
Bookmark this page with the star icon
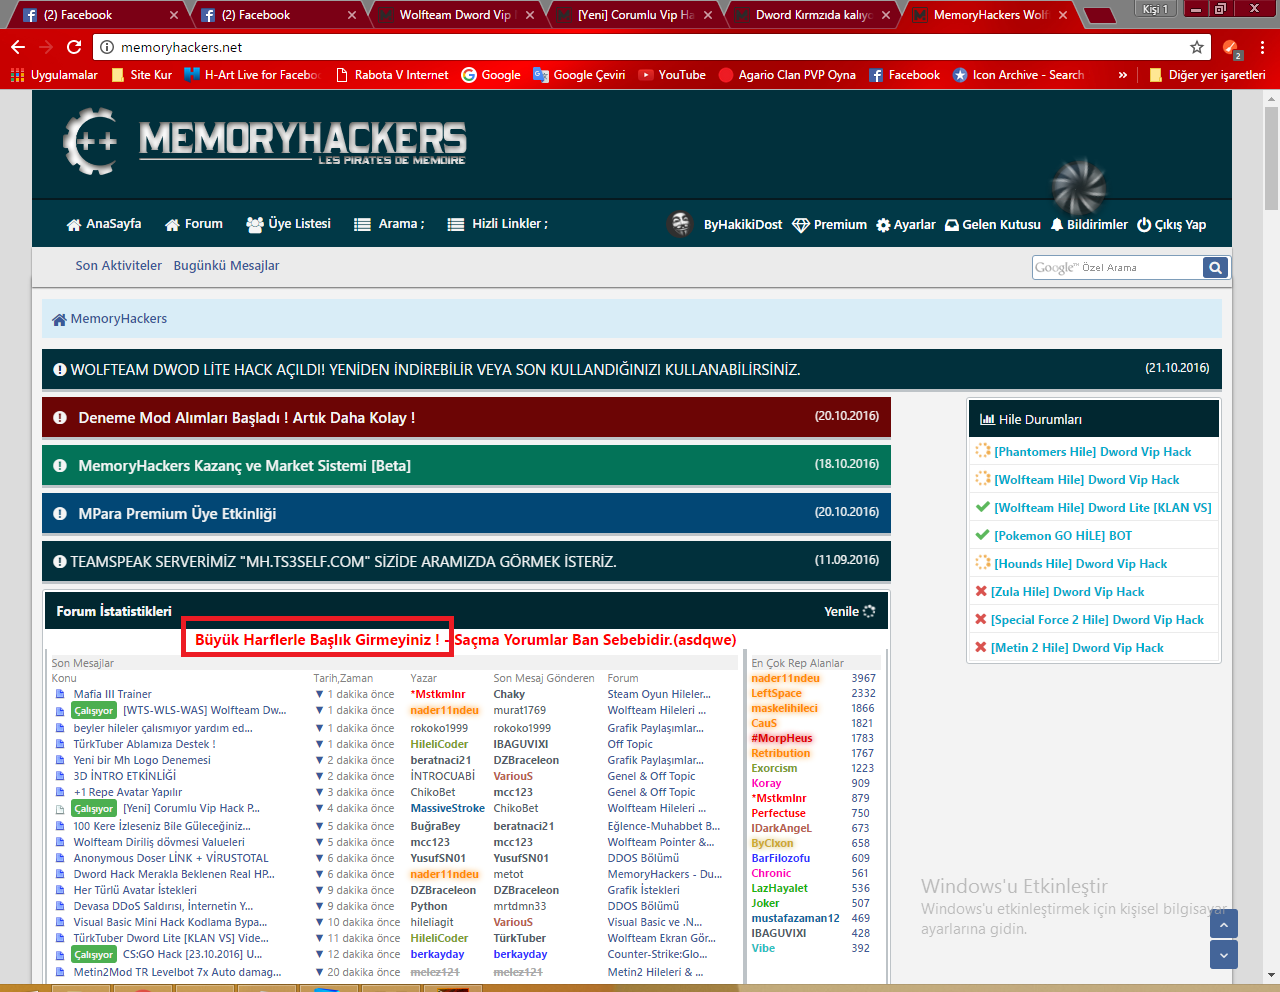(1196, 47)
